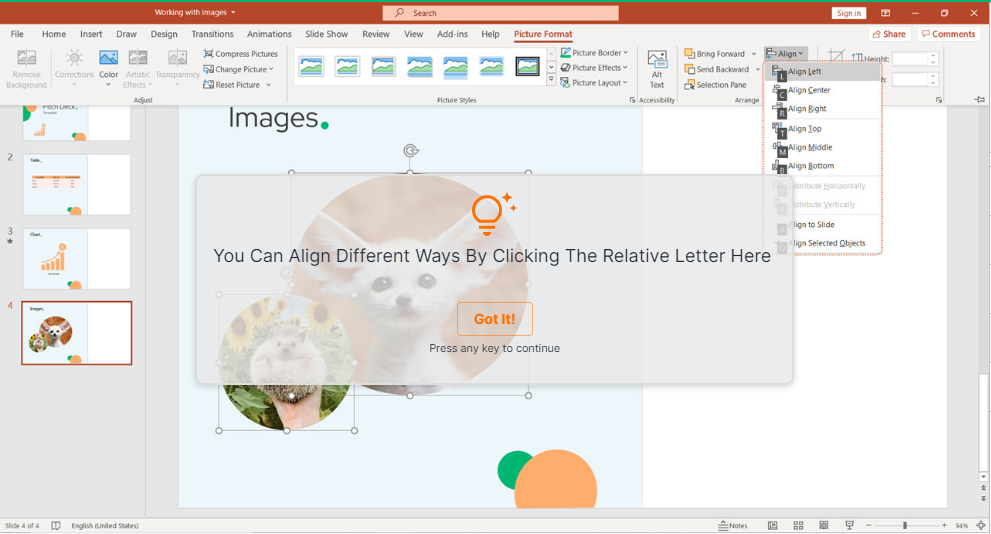991x534 pixels.
Task: Click the zoom in plus button
Action: tap(944, 526)
